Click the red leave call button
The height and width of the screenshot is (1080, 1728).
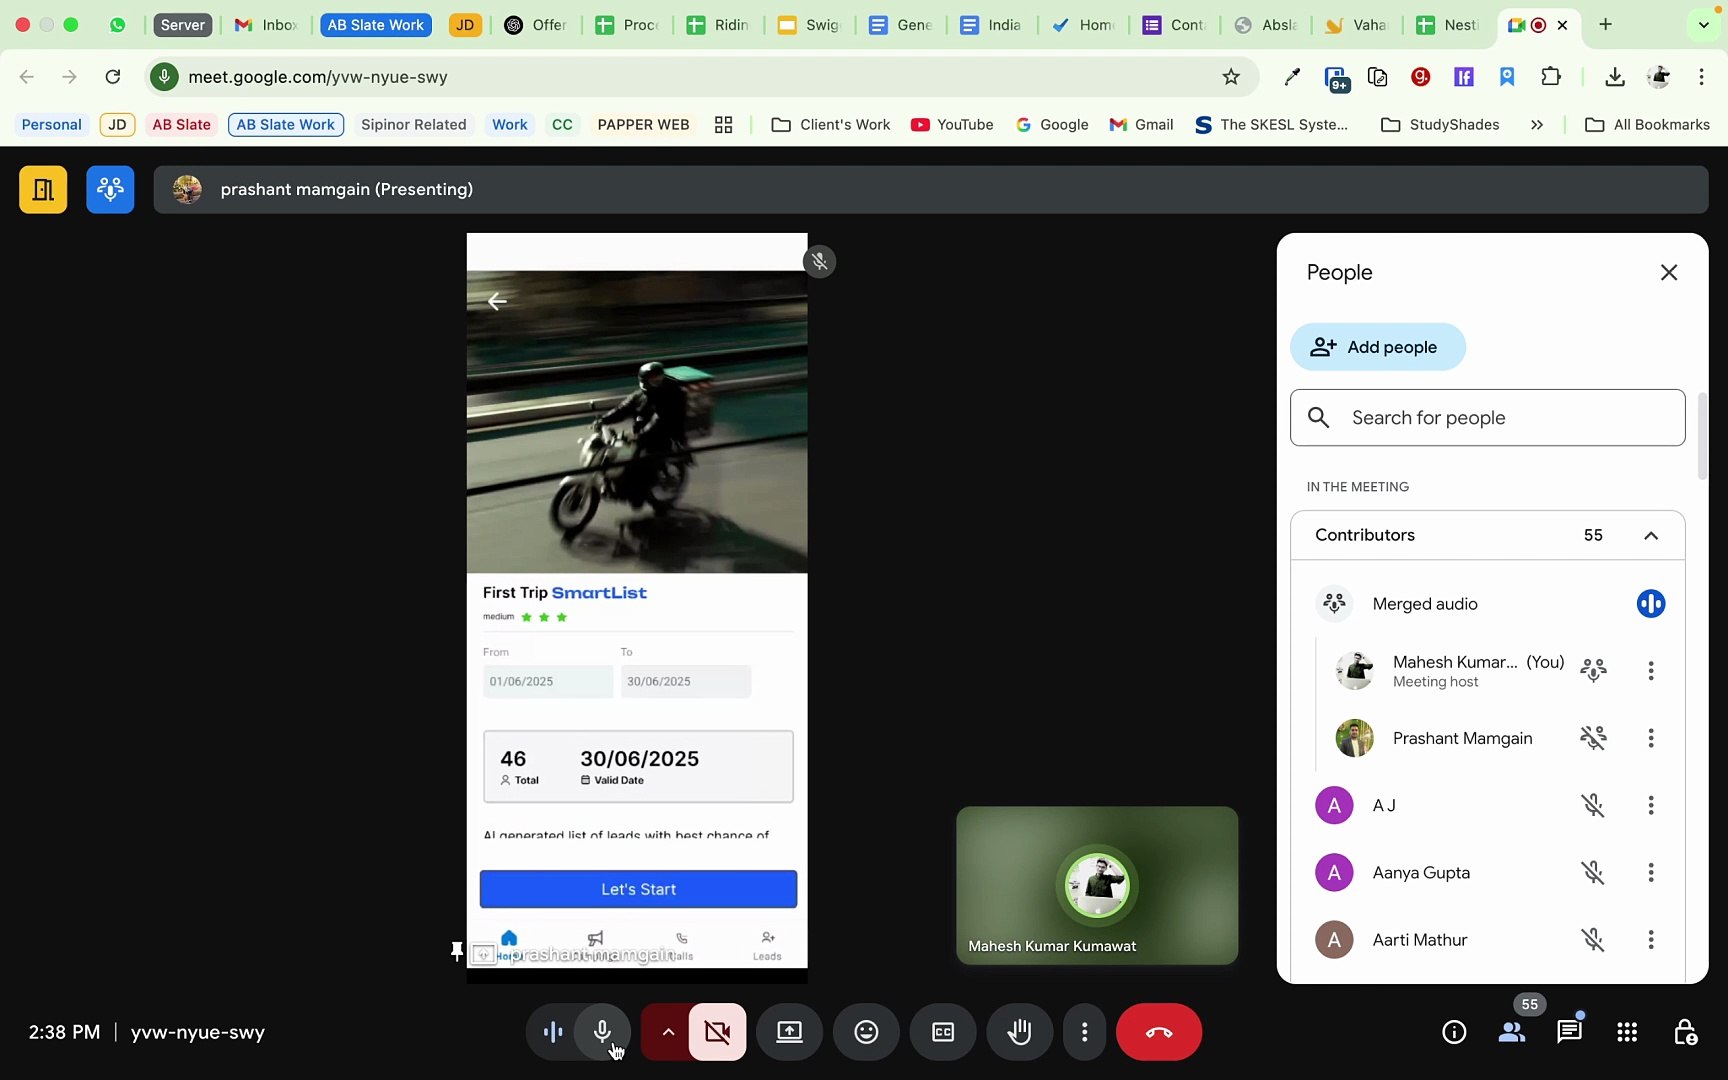click(1159, 1032)
